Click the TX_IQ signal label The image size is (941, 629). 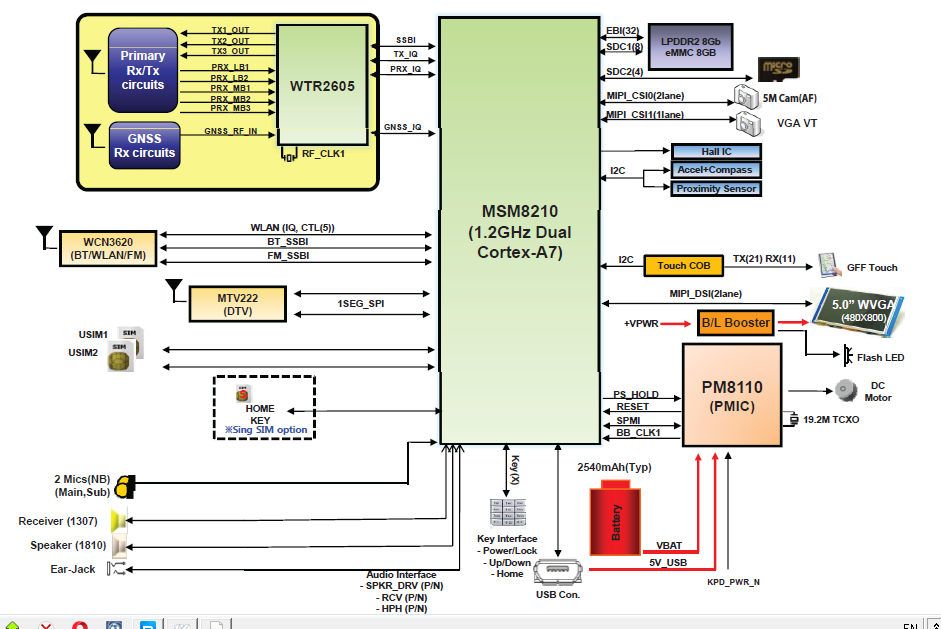click(x=406, y=54)
